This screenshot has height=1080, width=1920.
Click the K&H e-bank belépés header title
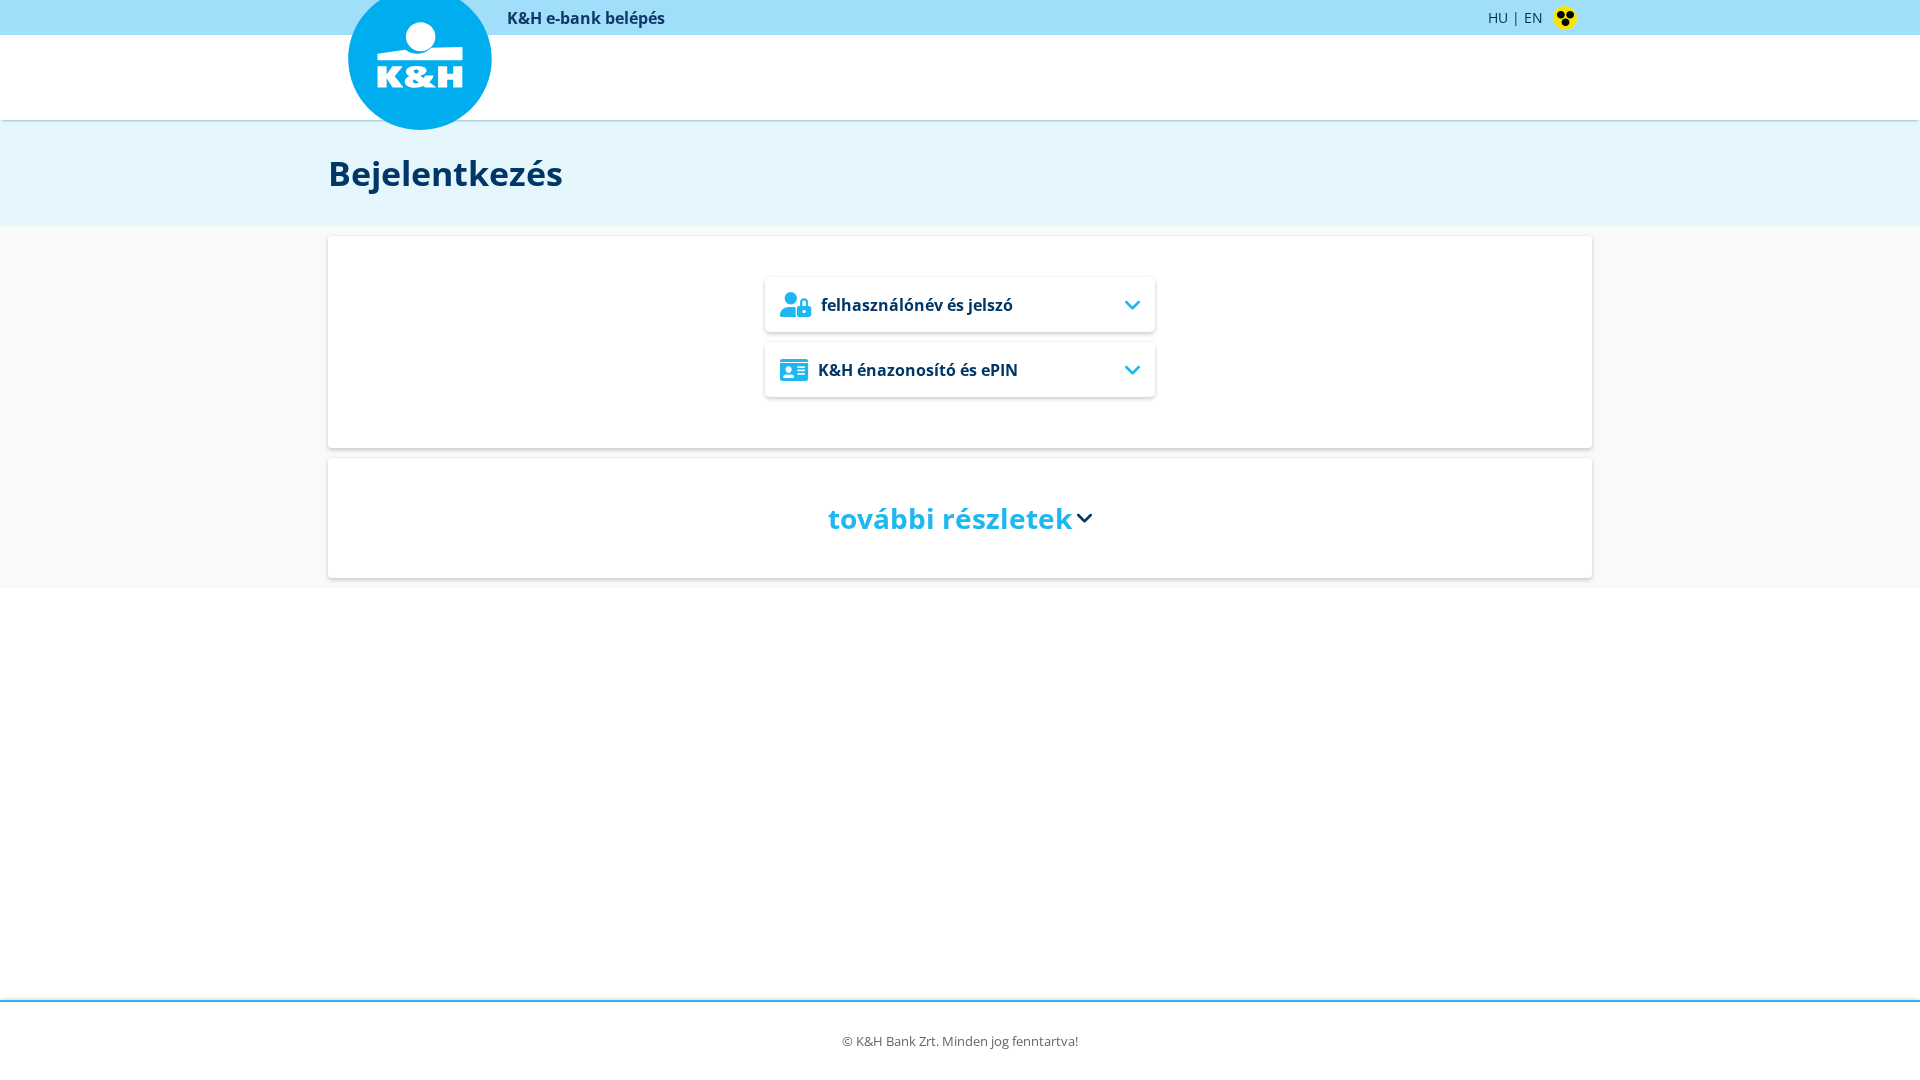[x=586, y=17]
